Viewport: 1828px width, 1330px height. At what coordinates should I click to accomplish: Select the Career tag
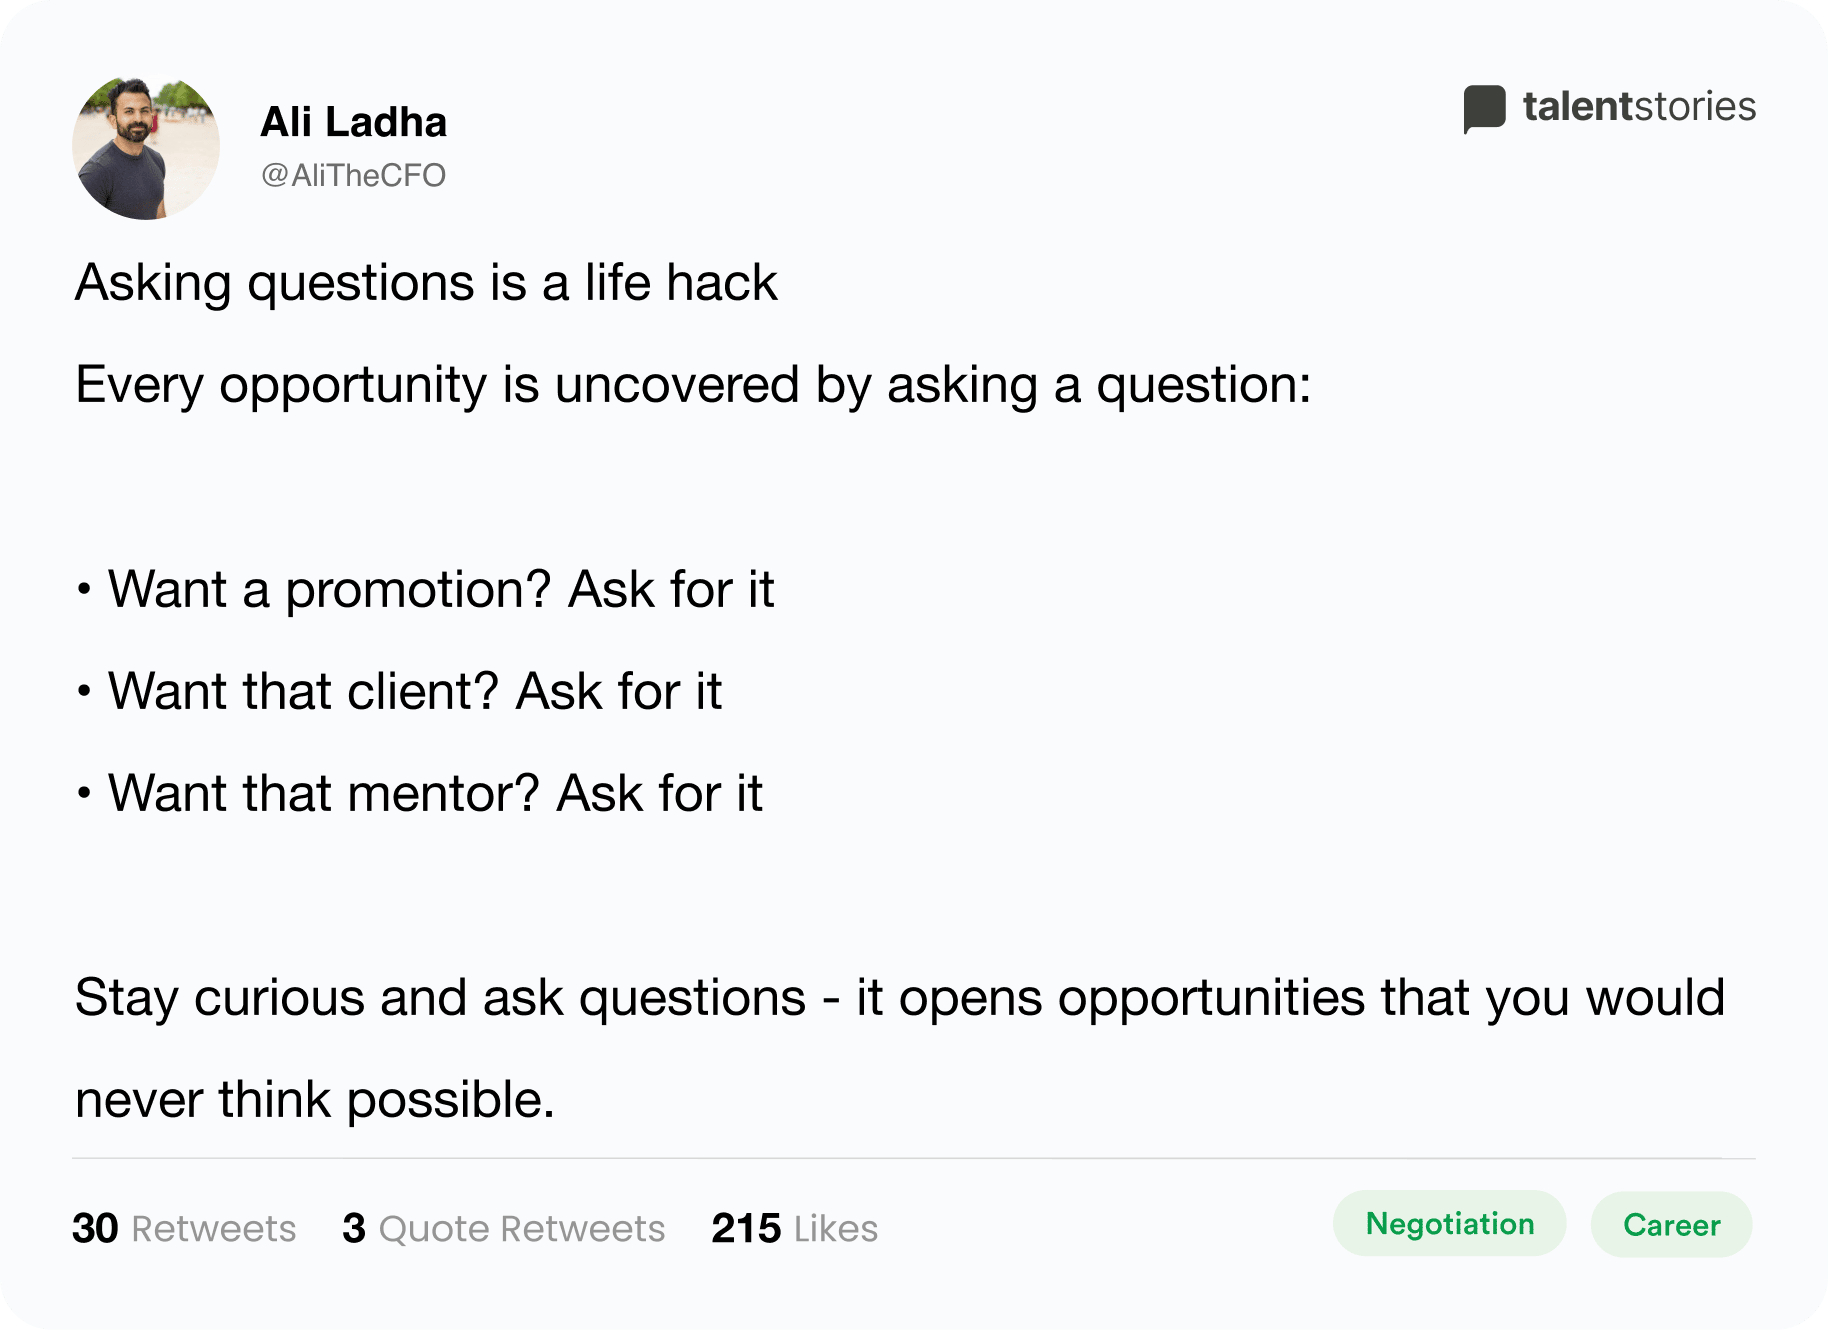[1671, 1224]
